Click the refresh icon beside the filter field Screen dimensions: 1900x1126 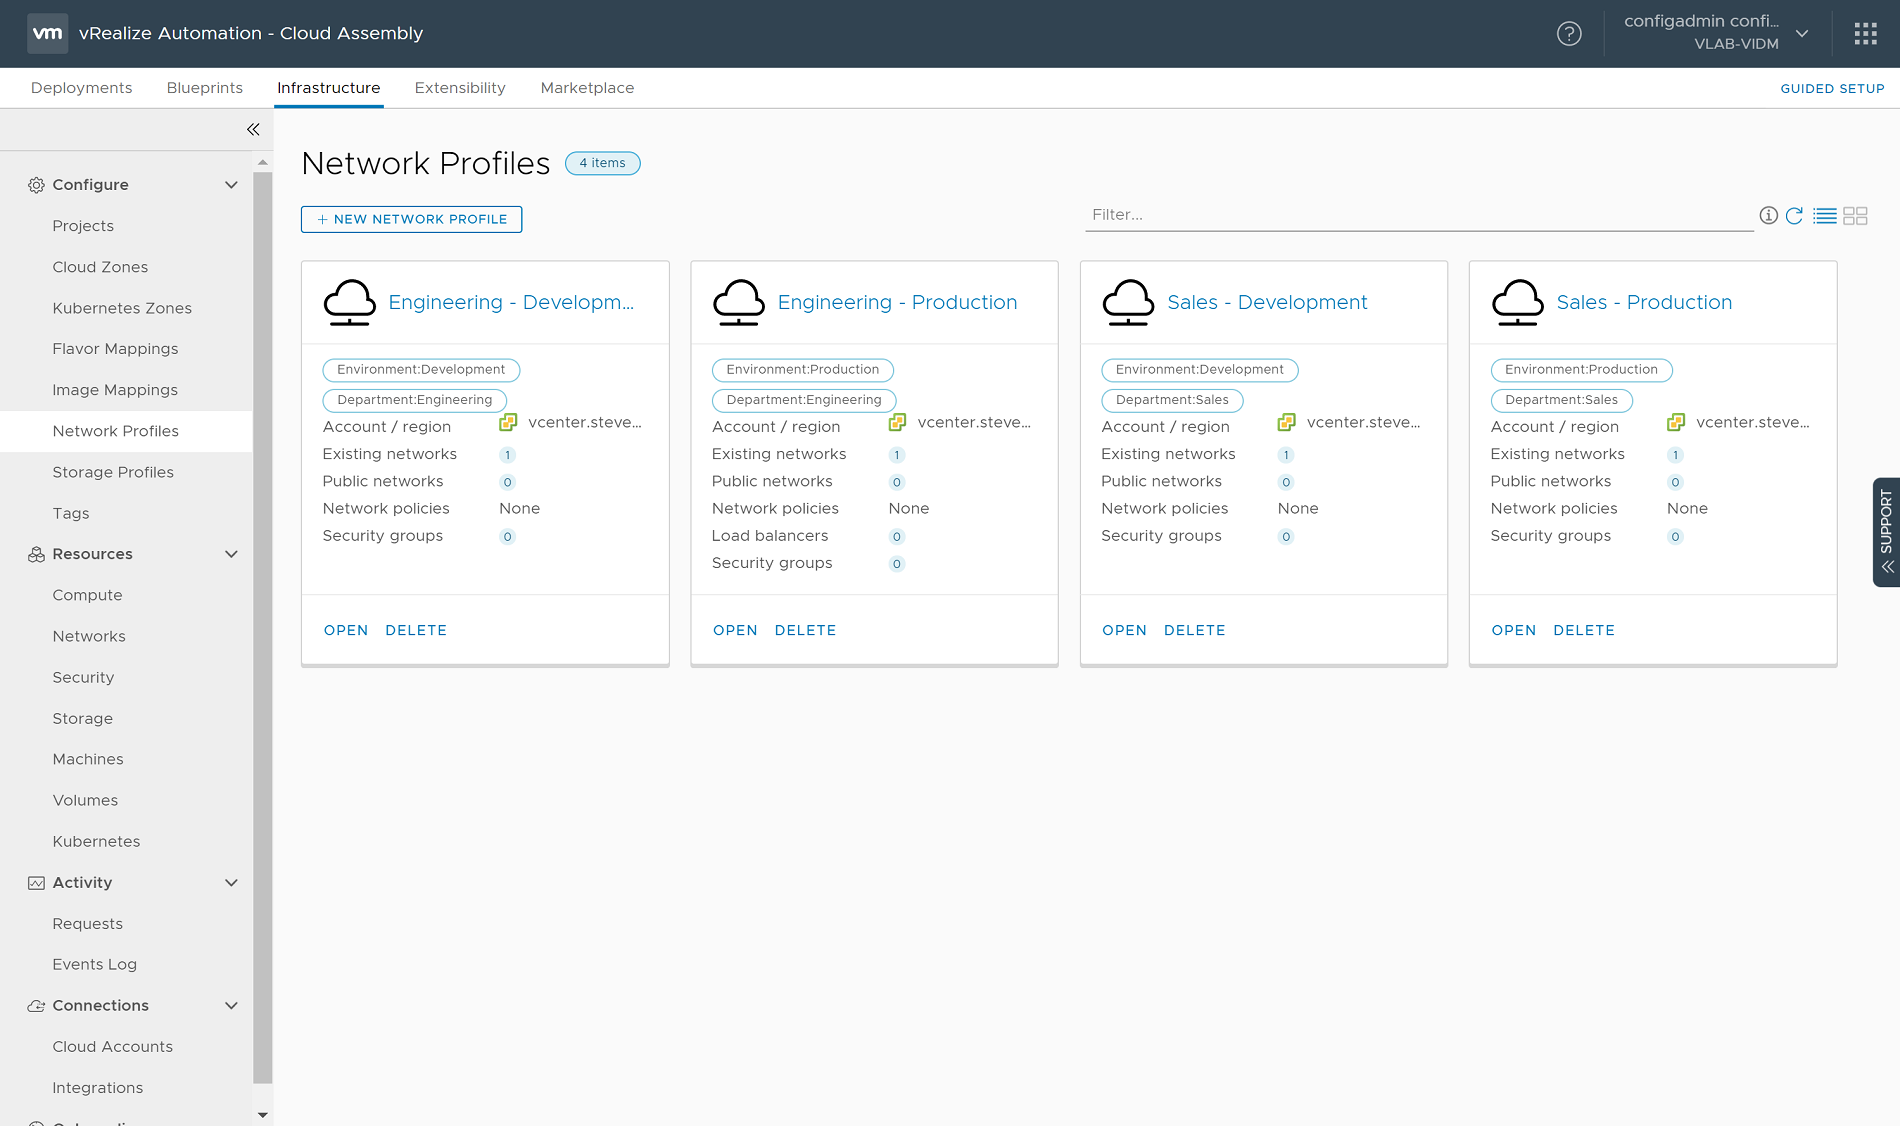point(1795,215)
